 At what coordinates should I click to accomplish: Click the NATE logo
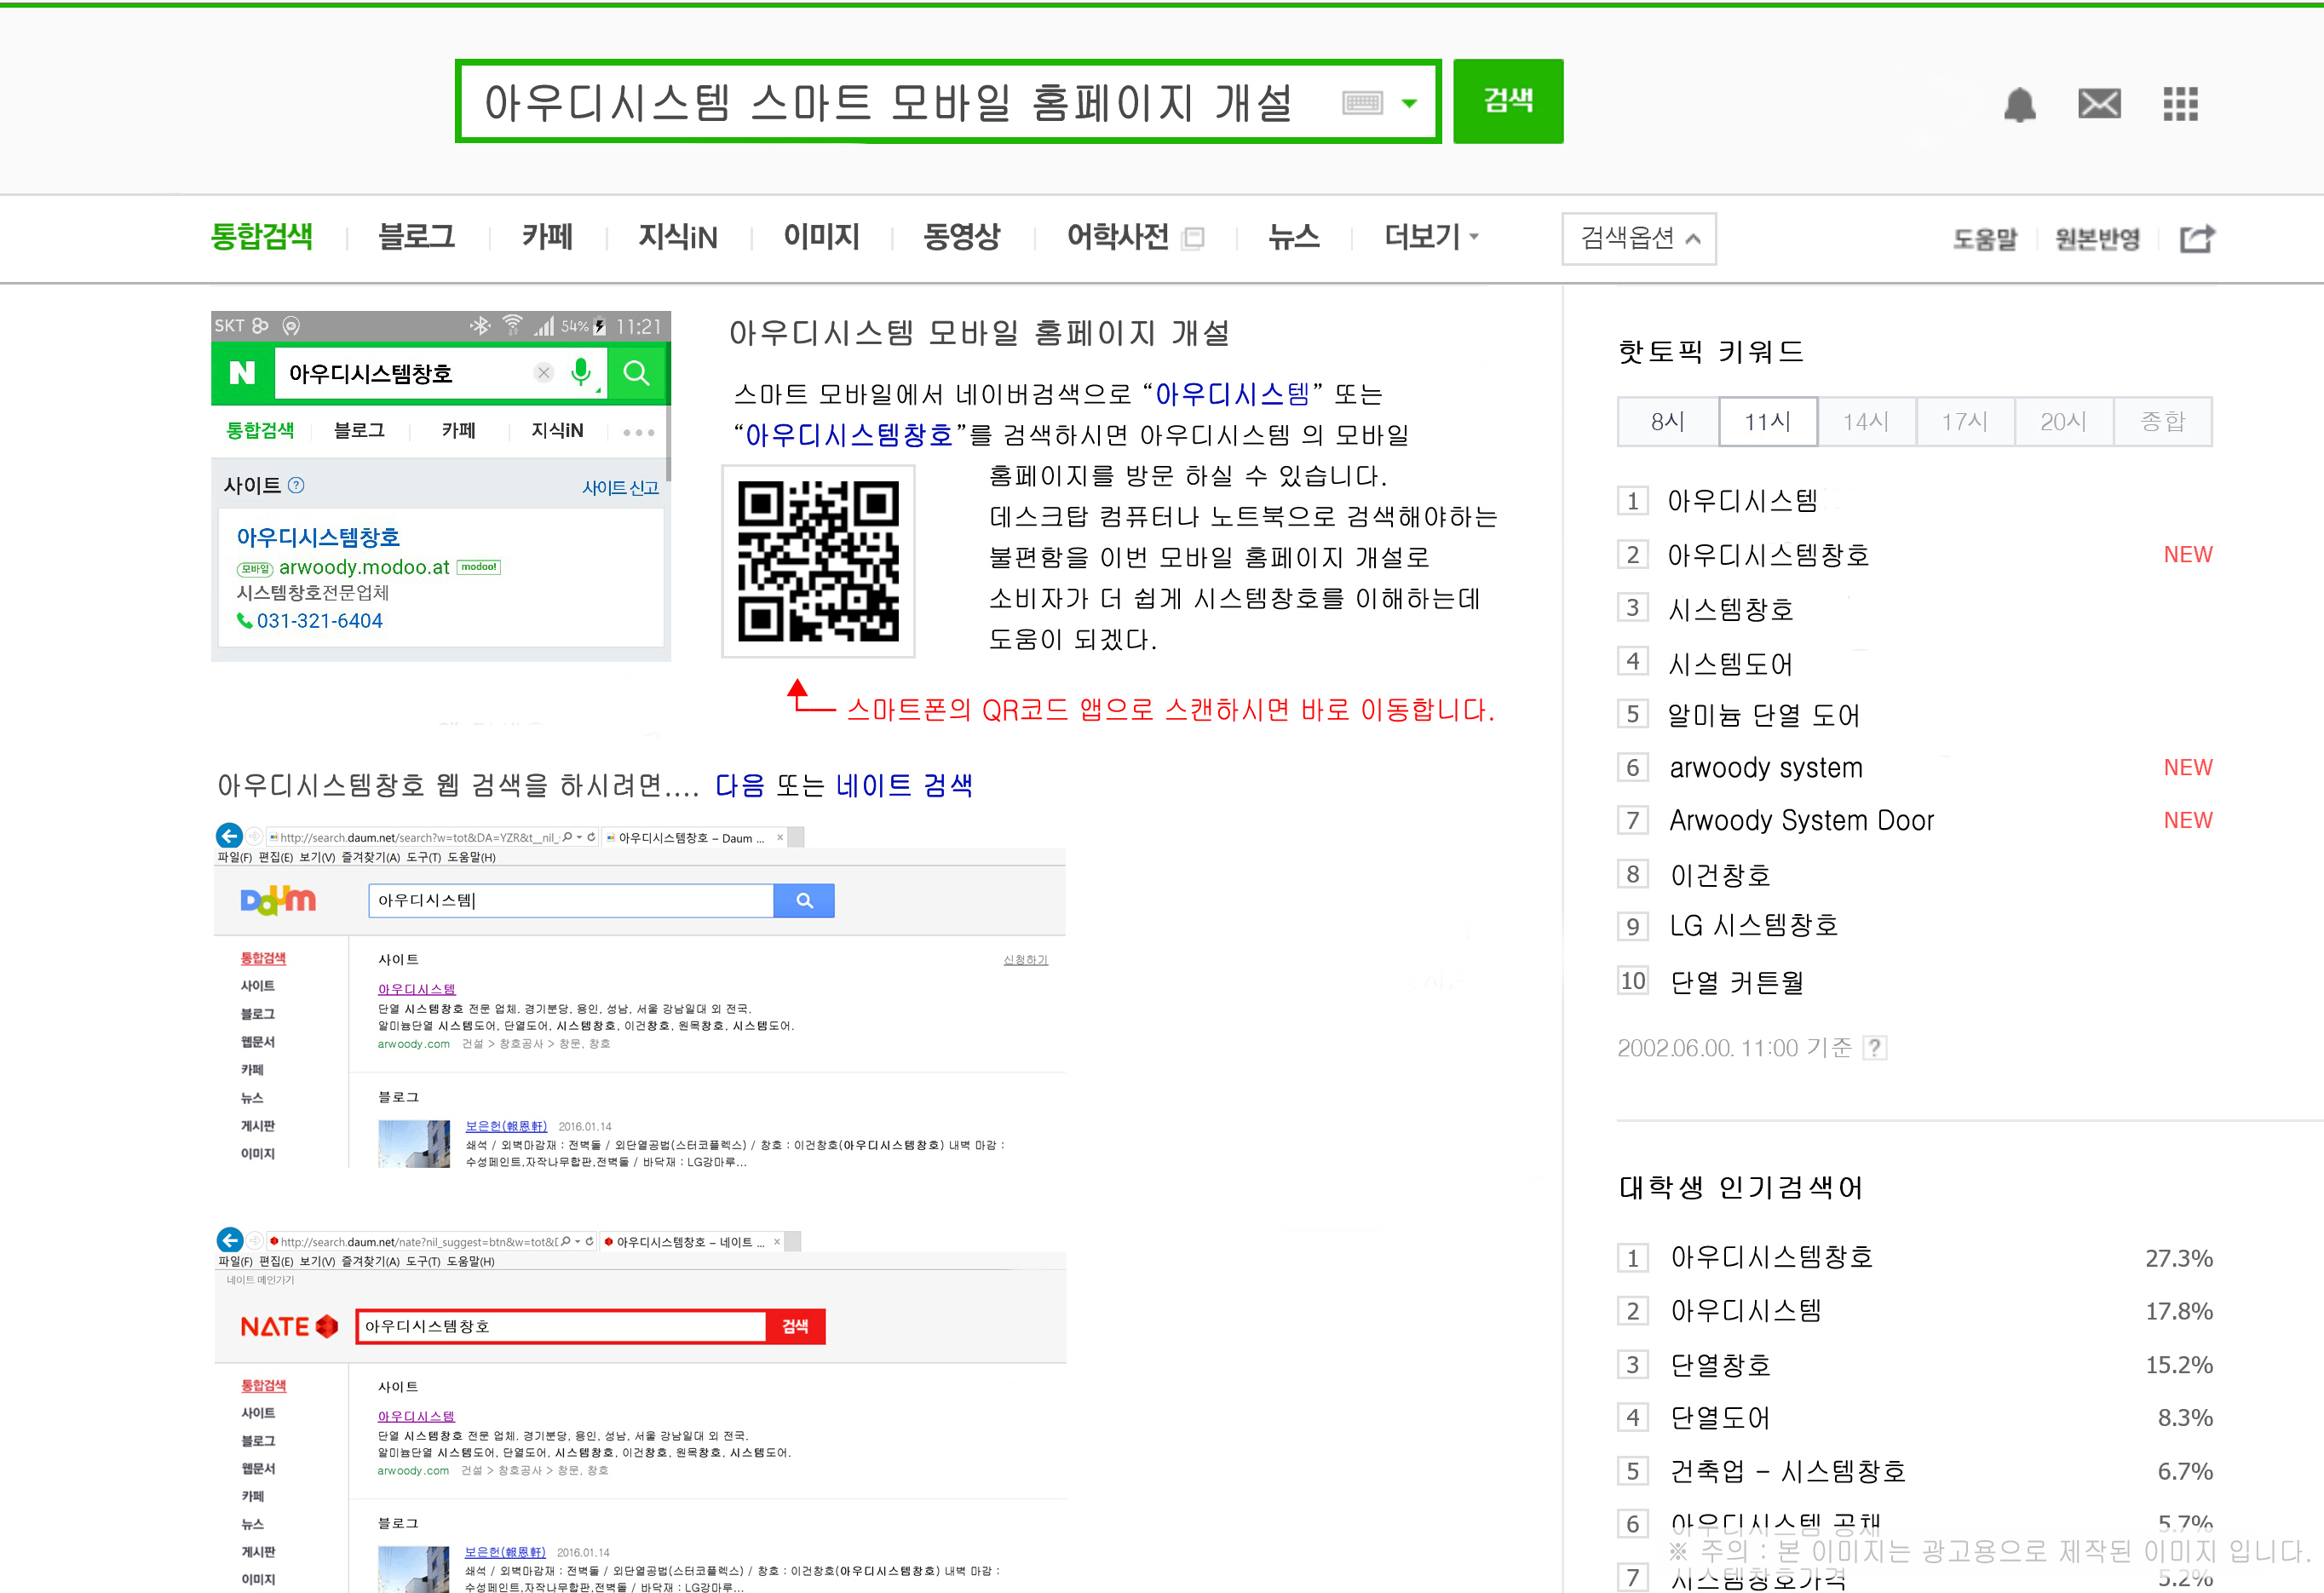[x=289, y=1326]
